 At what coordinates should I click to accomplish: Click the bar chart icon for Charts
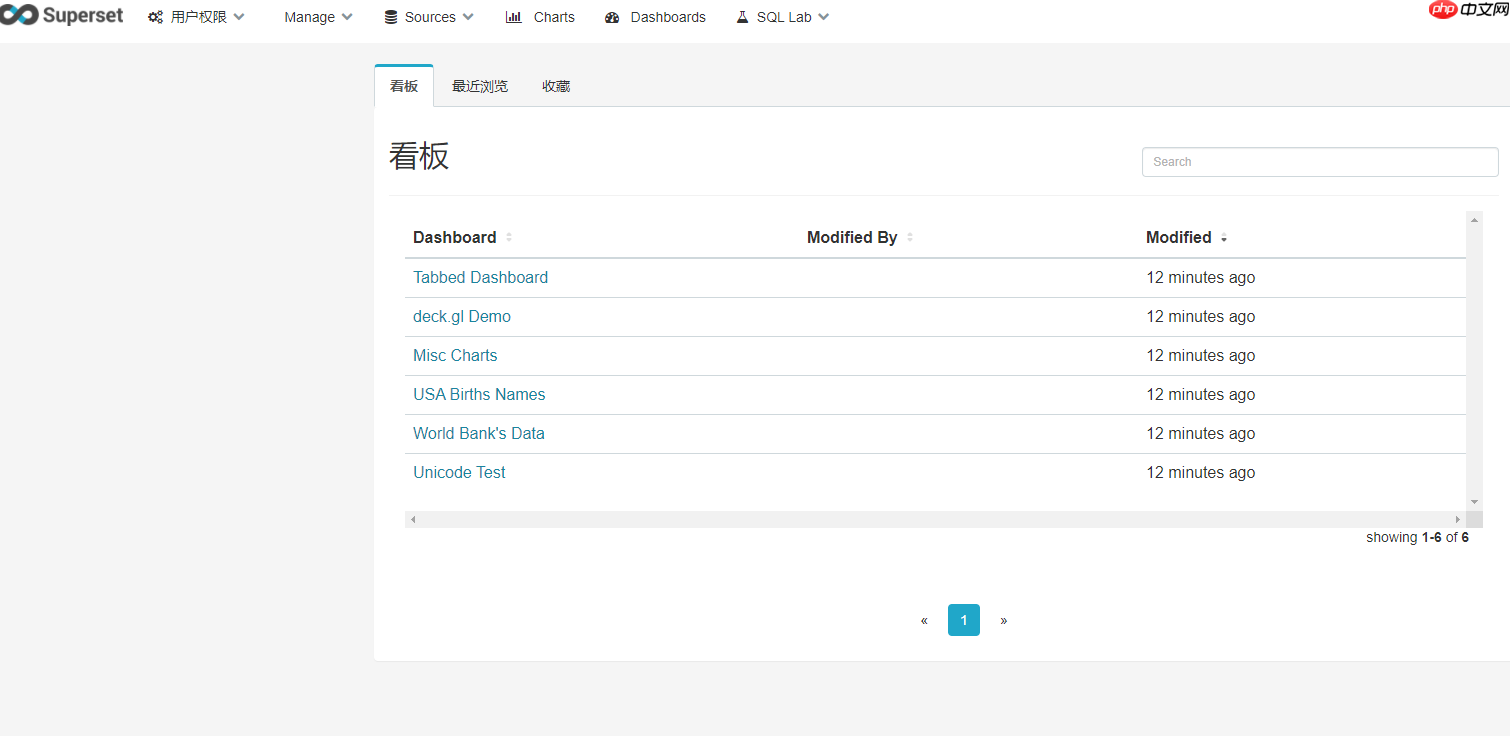pyautogui.click(x=514, y=17)
